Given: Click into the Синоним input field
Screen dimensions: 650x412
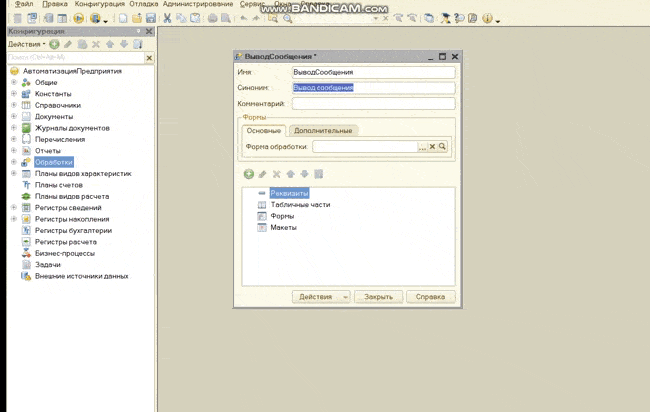Looking at the screenshot, I should [x=373, y=88].
